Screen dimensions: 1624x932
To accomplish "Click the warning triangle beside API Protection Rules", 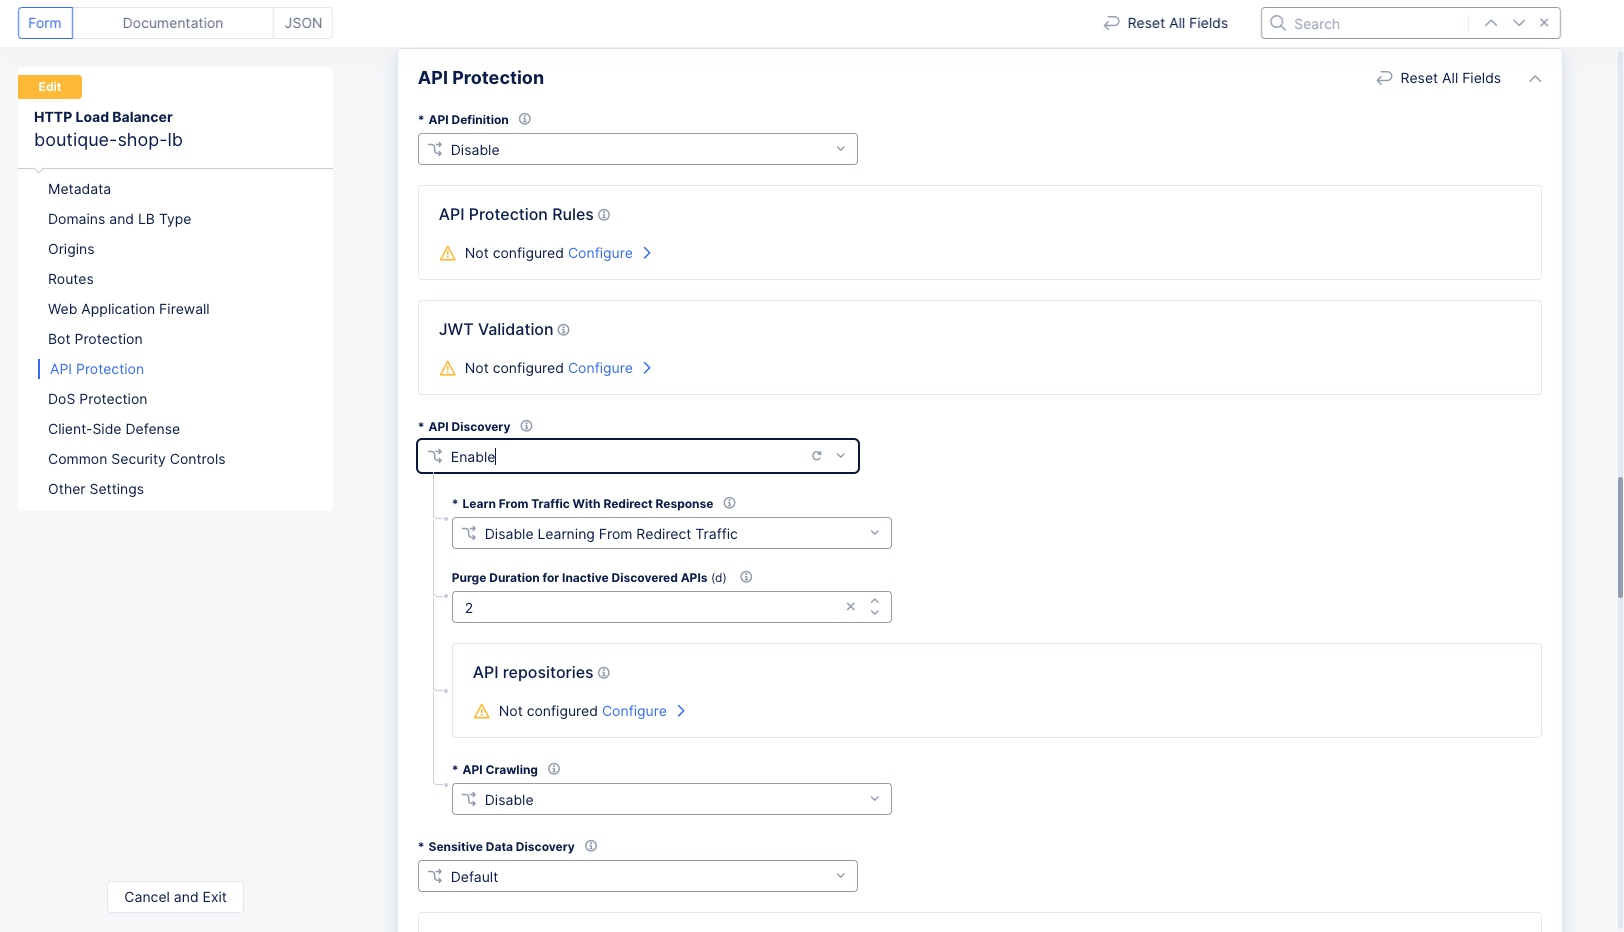I will pos(447,253).
